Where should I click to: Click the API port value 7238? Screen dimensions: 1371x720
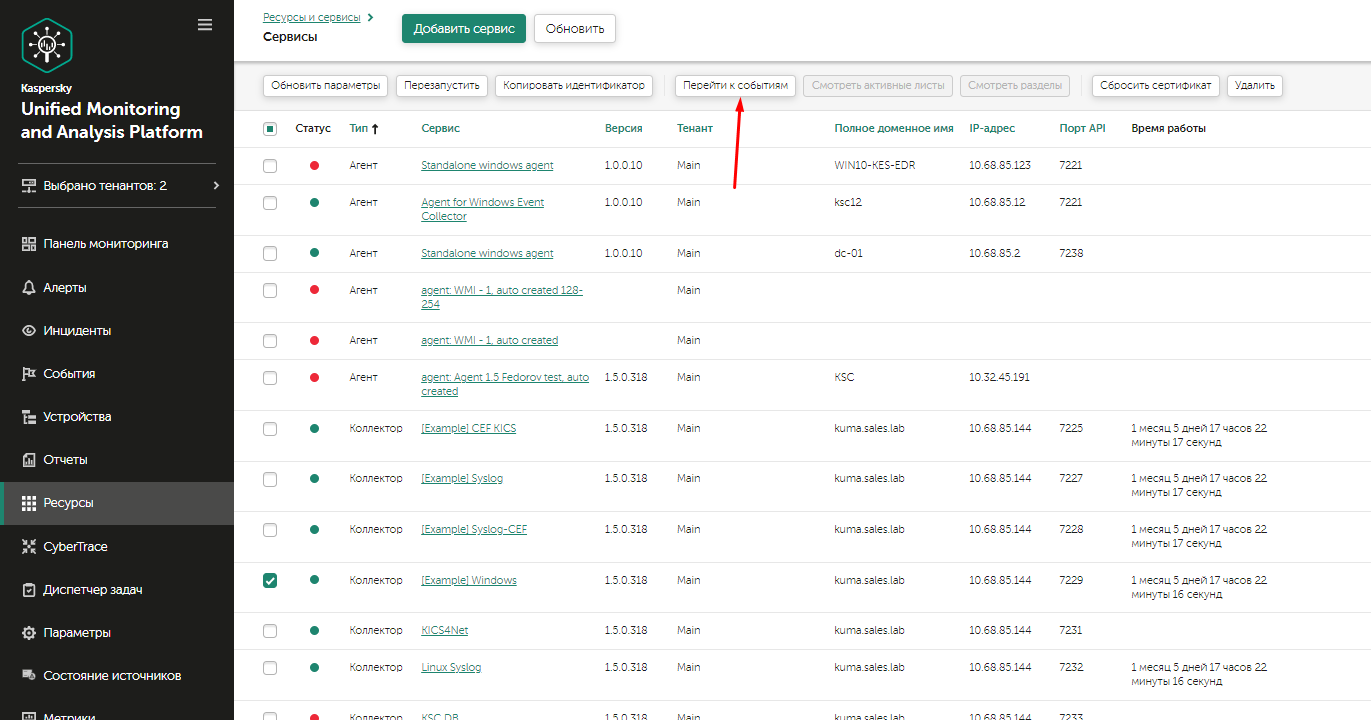[x=1072, y=254]
